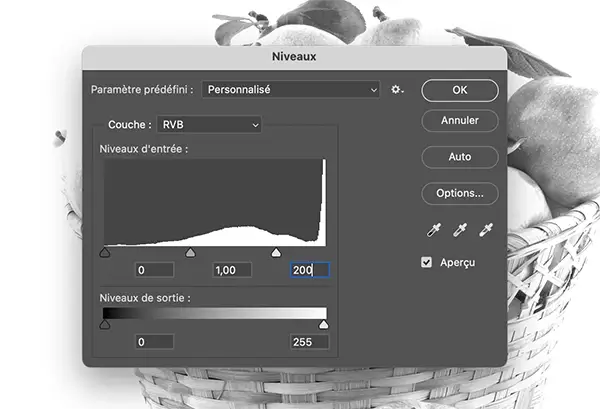600x409 pixels.
Task: Click the Auto button
Action: [460, 157]
